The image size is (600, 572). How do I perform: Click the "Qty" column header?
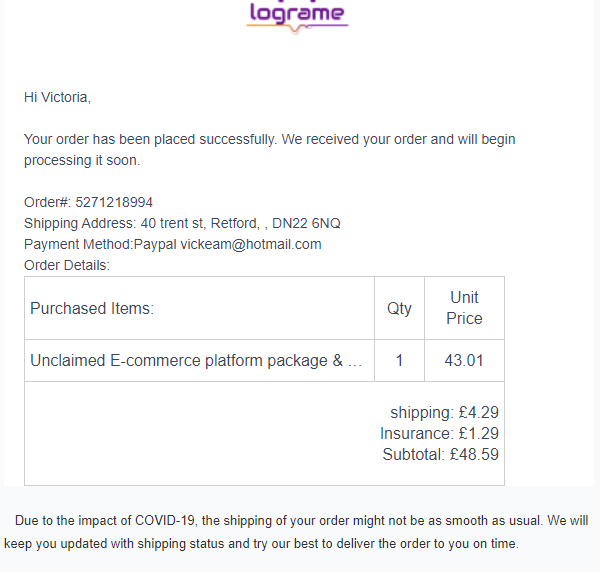pyautogui.click(x=399, y=308)
